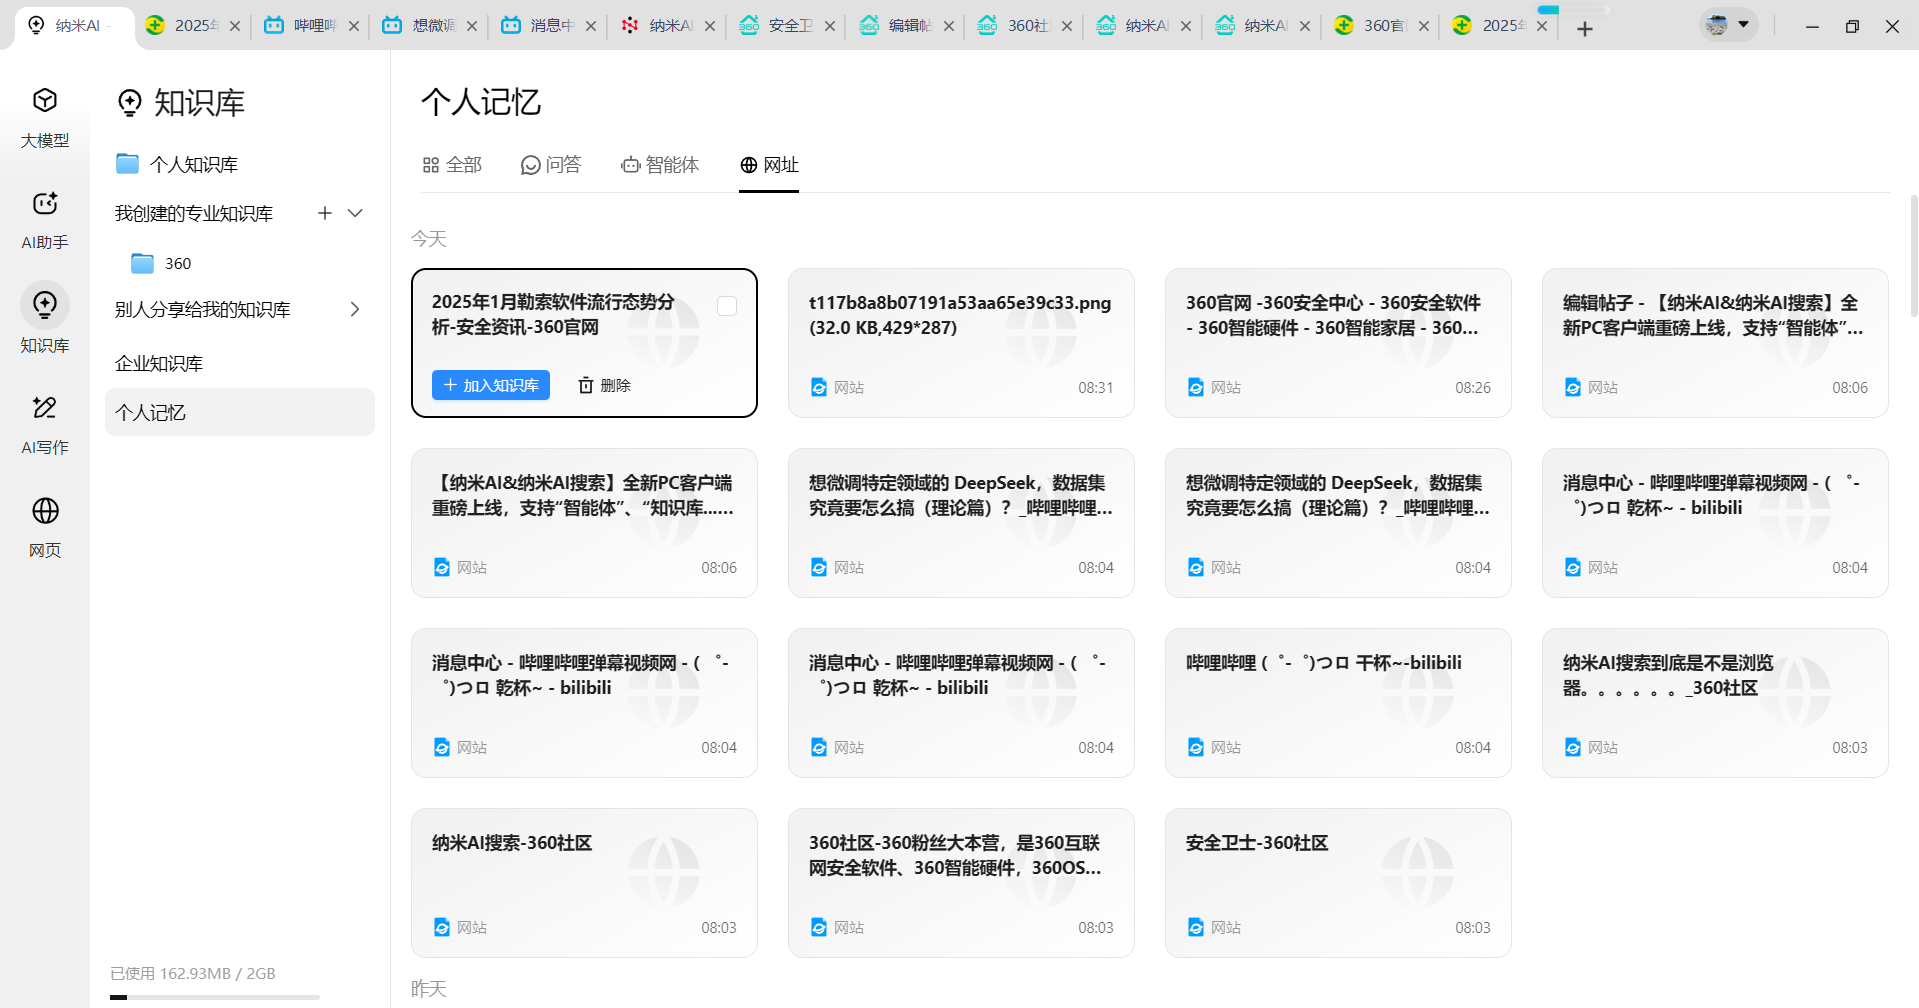Add a new 专业知识库 with the plus icon

click(325, 213)
